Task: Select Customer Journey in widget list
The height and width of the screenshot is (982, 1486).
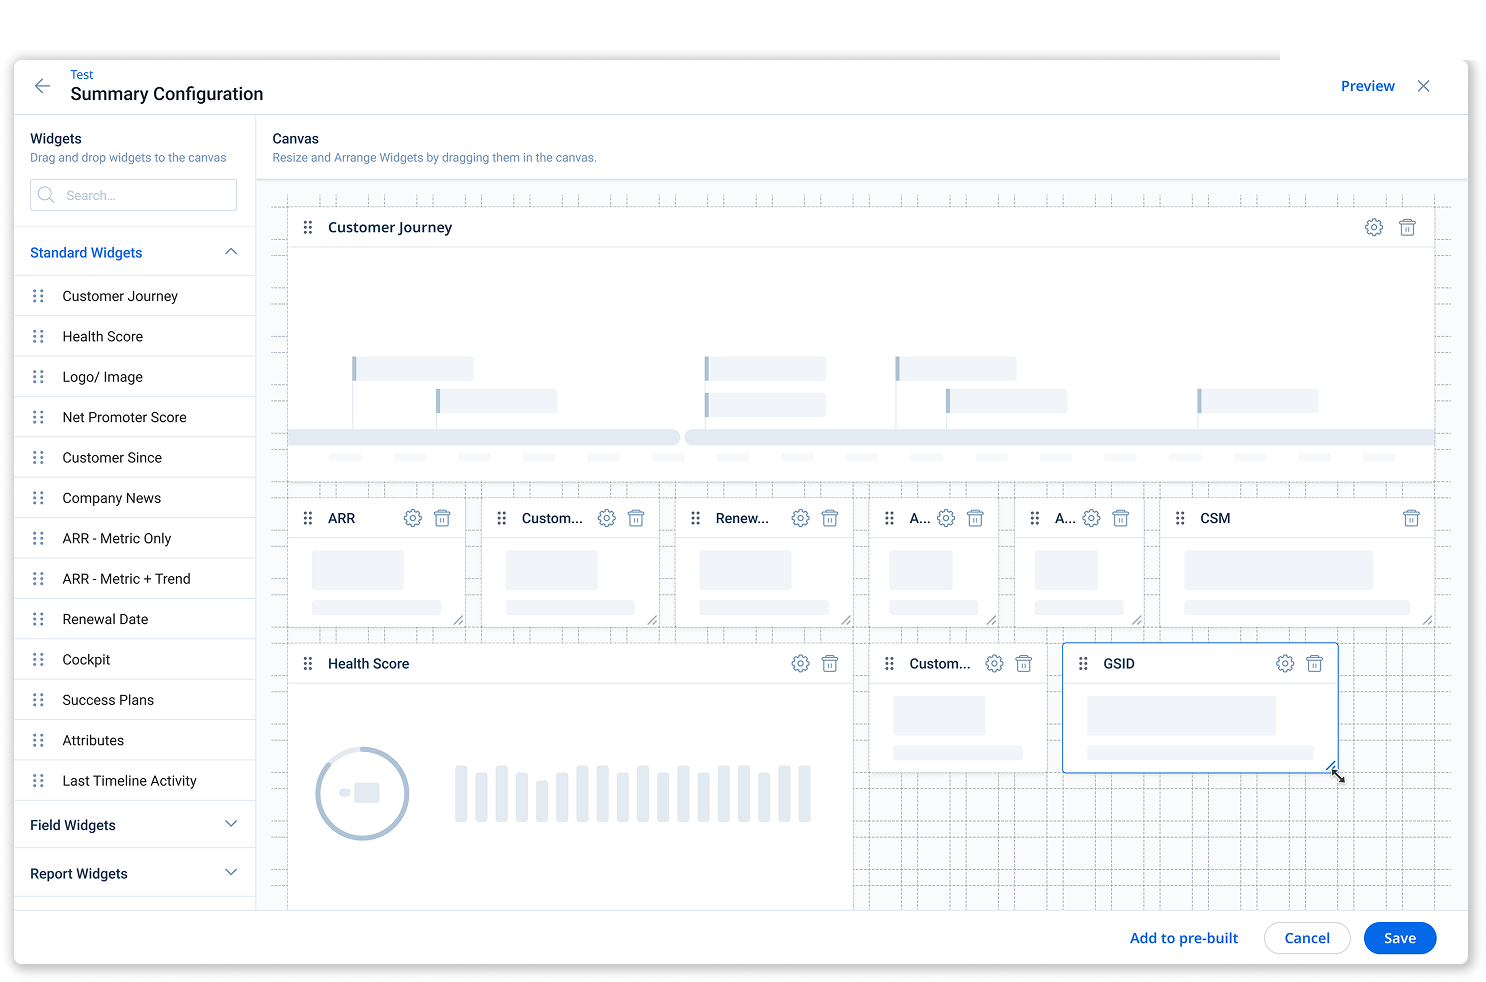Action: (134, 296)
